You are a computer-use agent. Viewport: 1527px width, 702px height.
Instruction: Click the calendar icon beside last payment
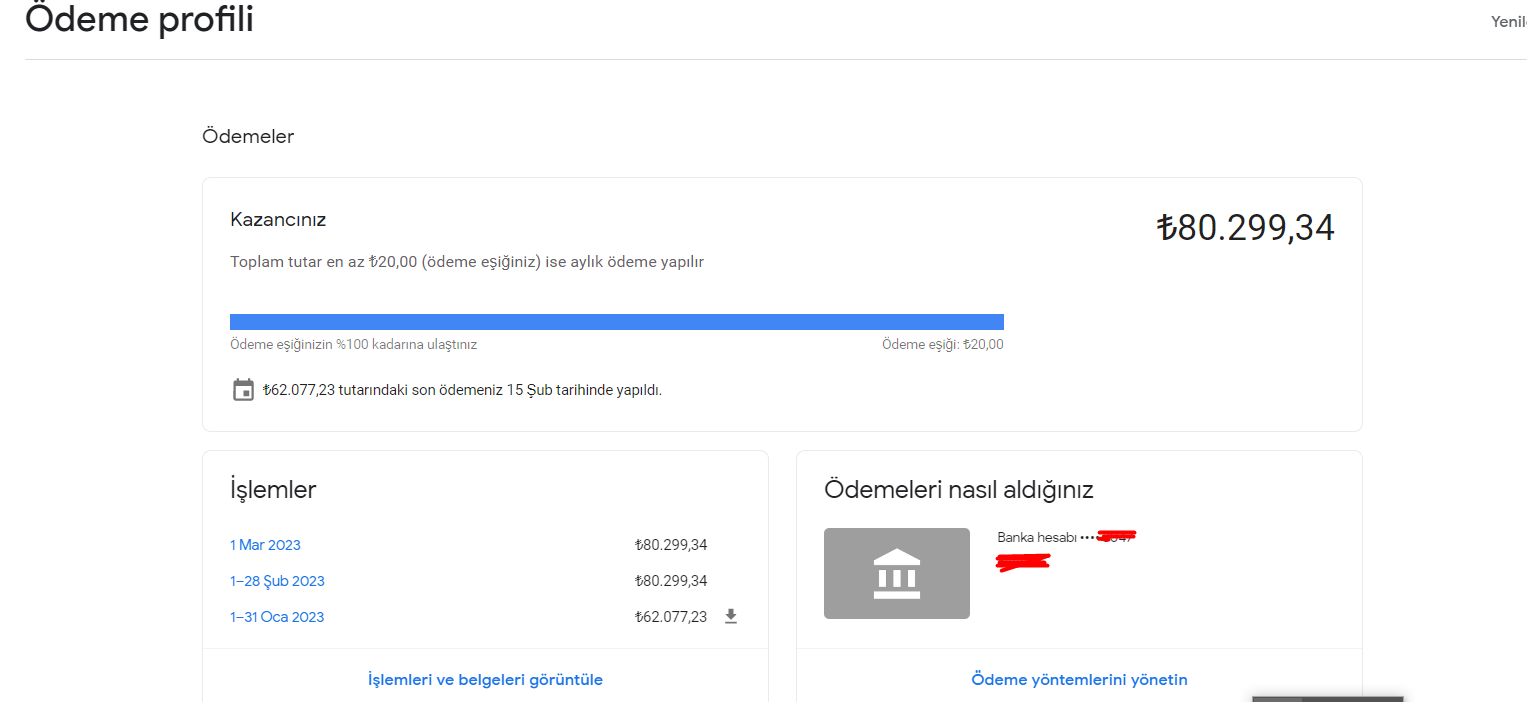243,390
